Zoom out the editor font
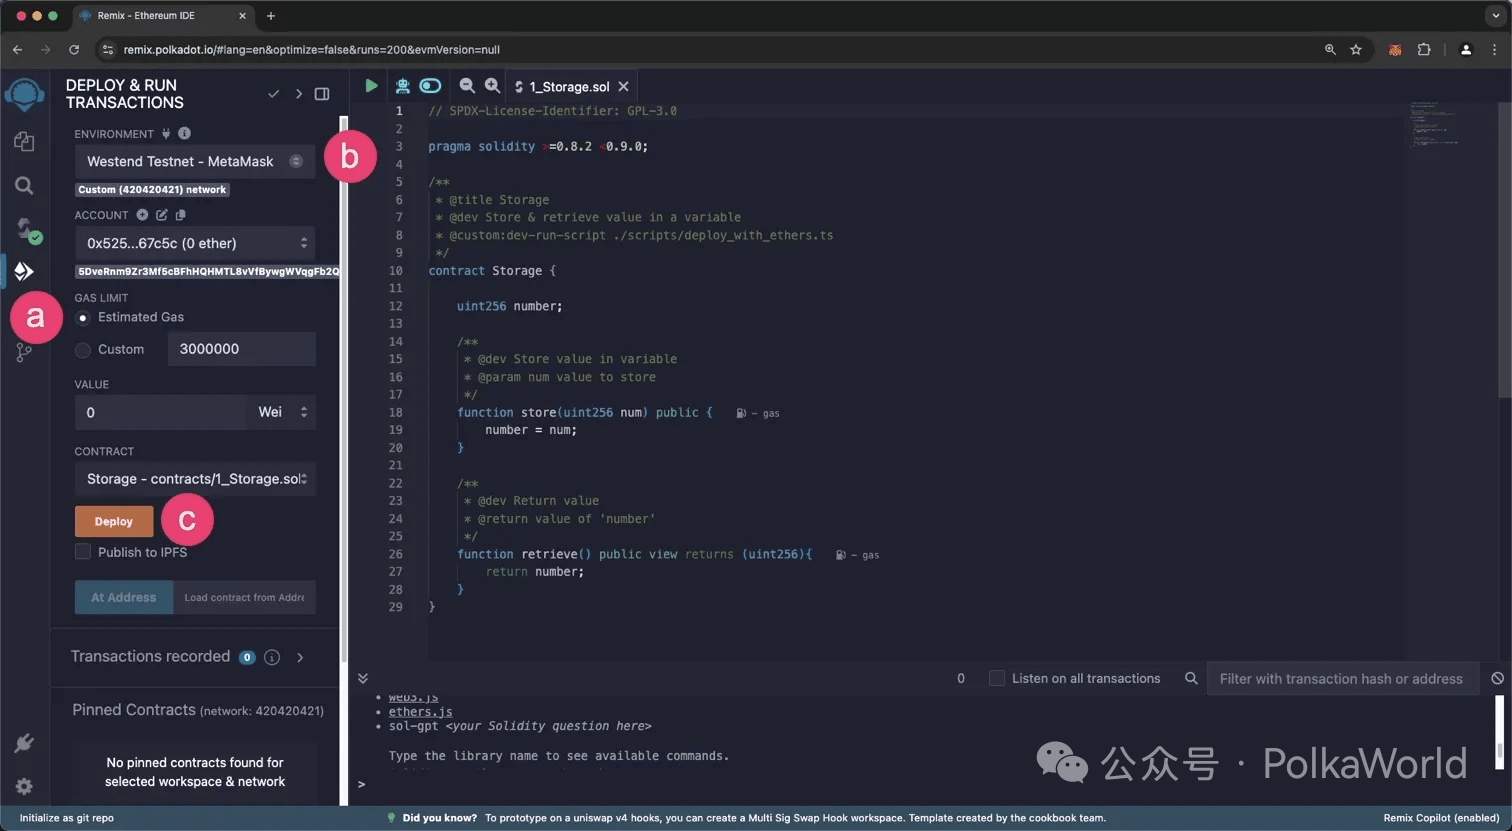1512x831 pixels. pos(467,86)
